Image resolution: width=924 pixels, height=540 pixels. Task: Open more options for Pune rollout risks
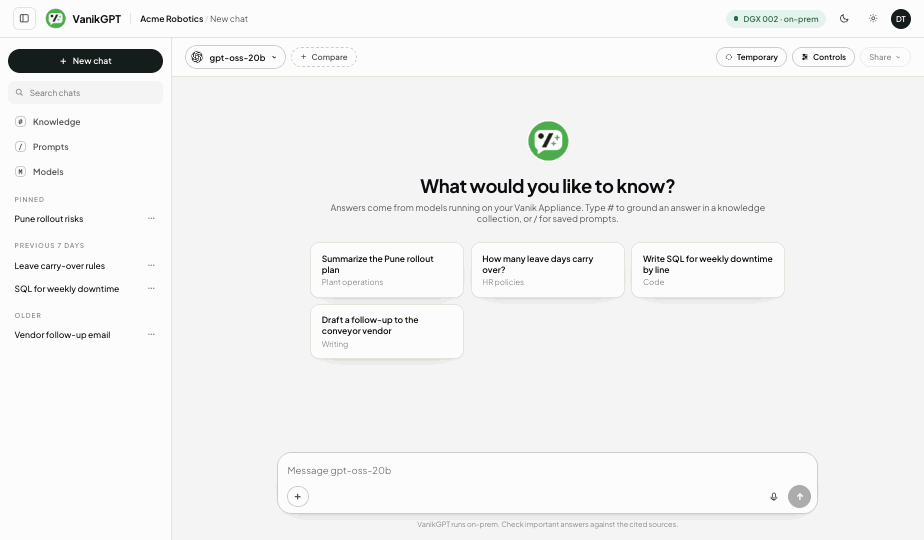[151, 219]
